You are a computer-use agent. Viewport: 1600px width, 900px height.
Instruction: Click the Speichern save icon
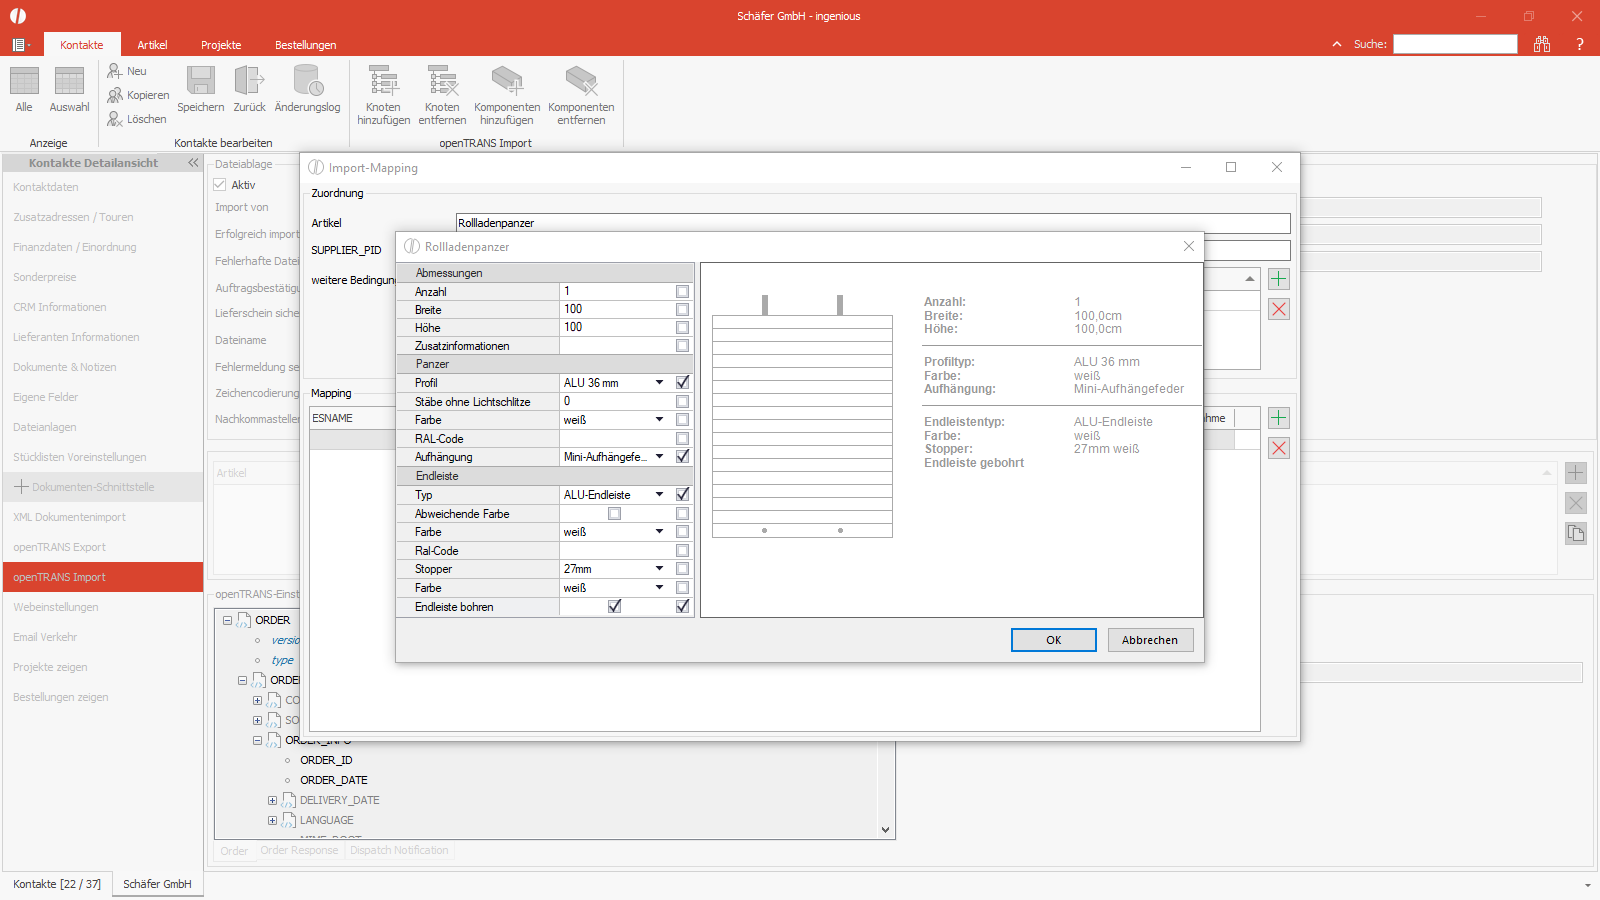[201, 81]
